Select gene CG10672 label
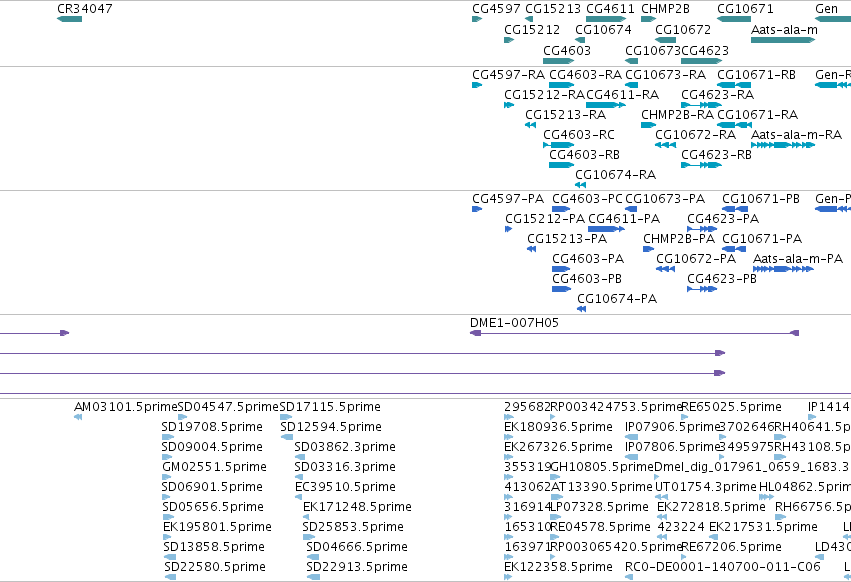The width and height of the screenshot is (851, 582). click(x=683, y=29)
